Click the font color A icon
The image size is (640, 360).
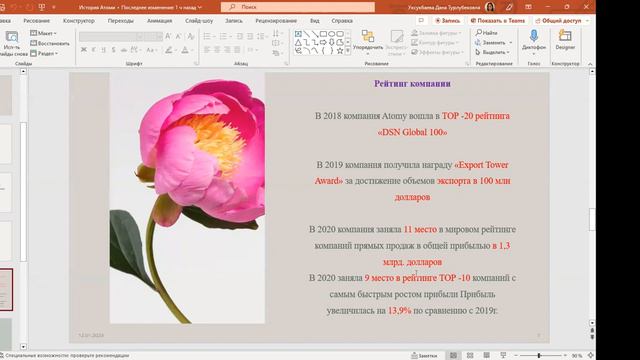tap(184, 50)
